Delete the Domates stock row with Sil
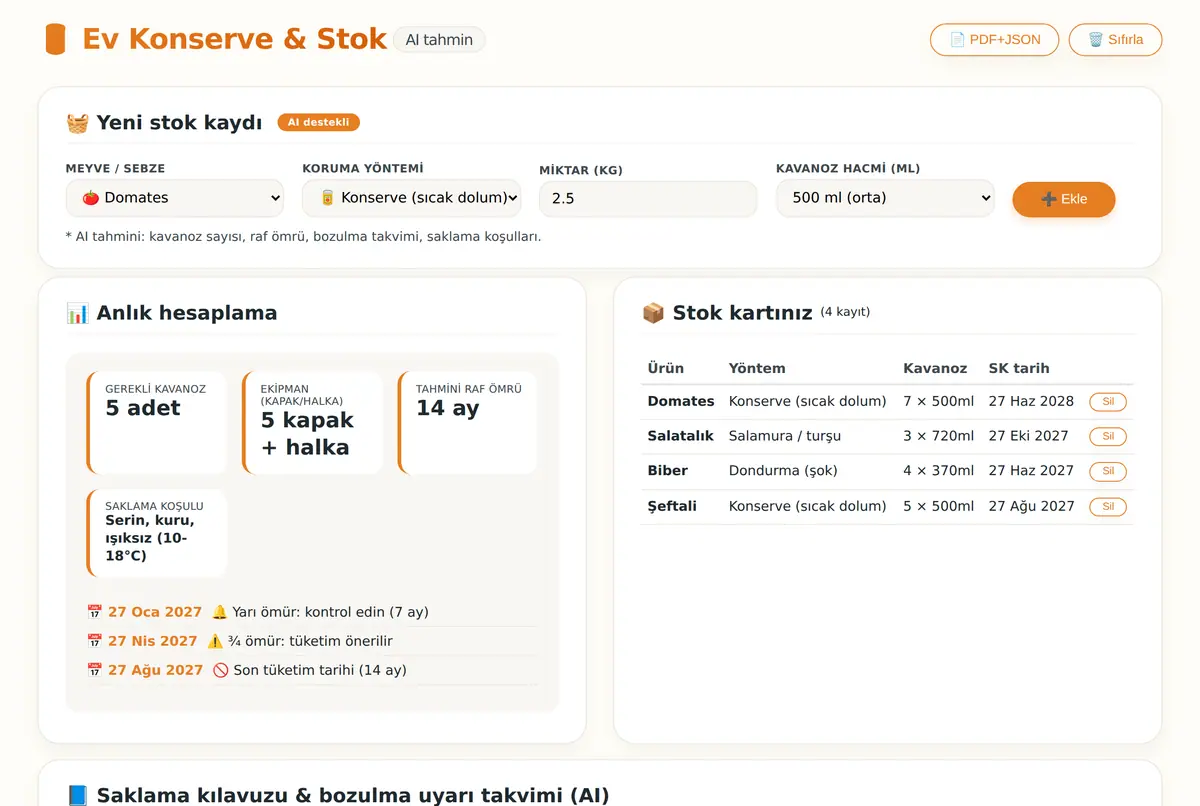1200x806 pixels. click(x=1108, y=402)
